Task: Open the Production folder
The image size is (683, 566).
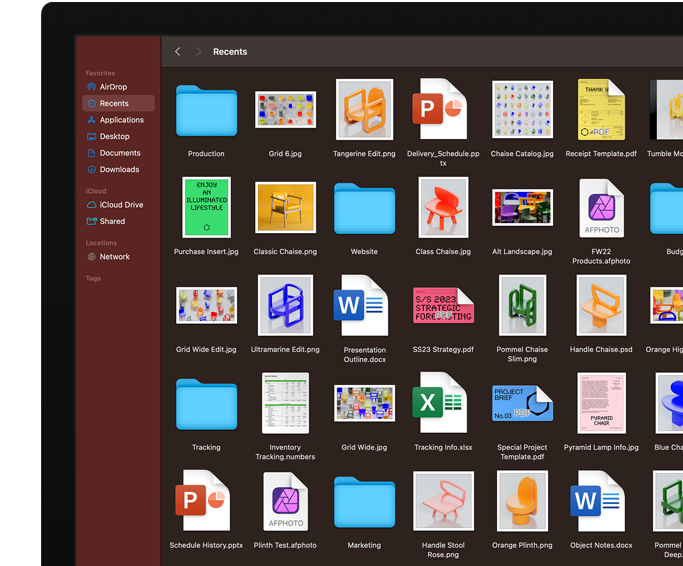Action: [206, 110]
